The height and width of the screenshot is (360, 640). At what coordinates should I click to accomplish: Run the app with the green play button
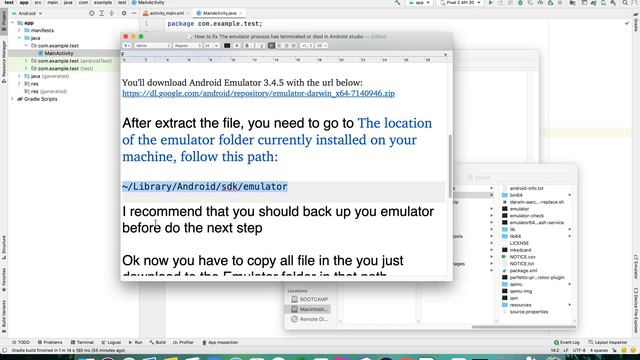(x=491, y=3)
